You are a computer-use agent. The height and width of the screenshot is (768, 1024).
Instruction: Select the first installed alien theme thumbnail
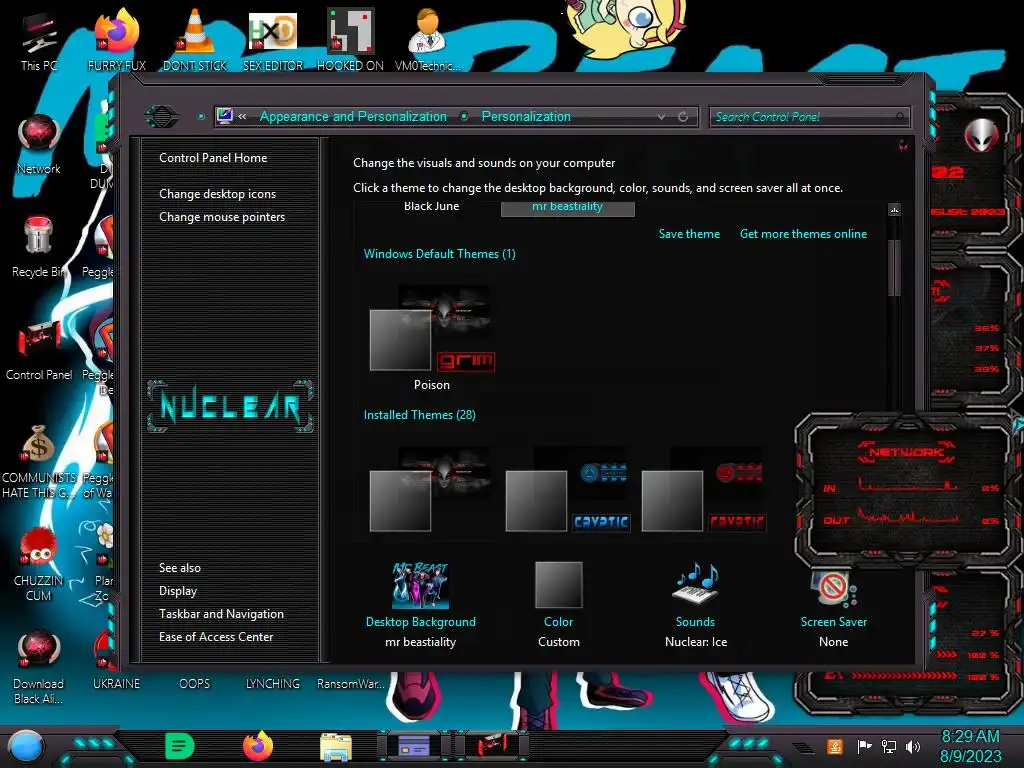[x=432, y=489]
